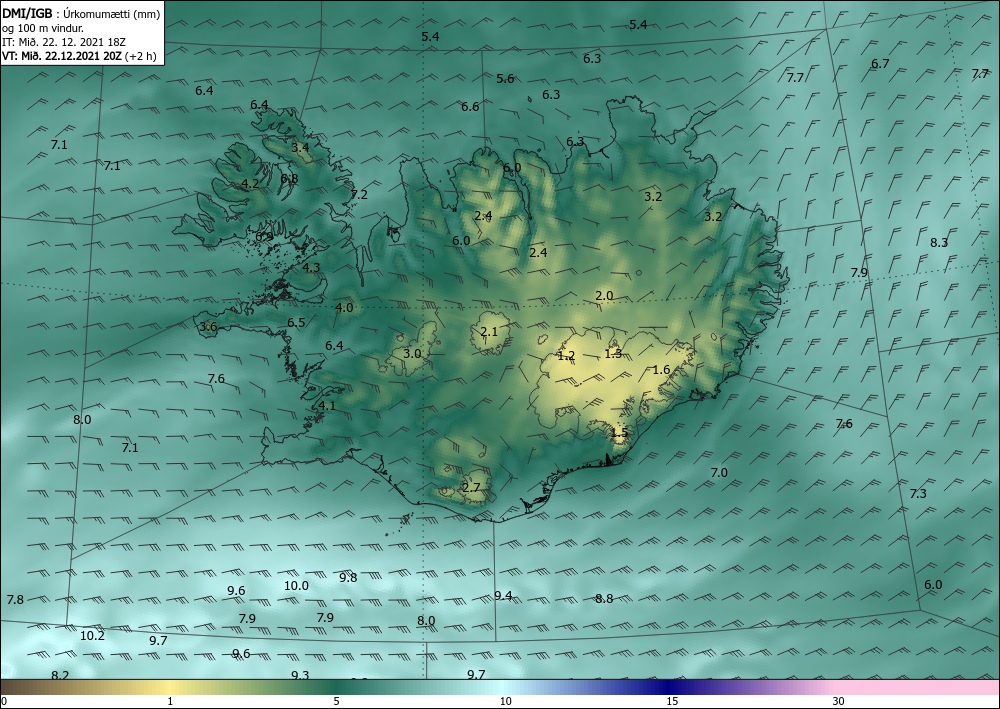Click the 2.1 value on Hofsjökull glacier
1000x709 pixels.
pos(489,332)
